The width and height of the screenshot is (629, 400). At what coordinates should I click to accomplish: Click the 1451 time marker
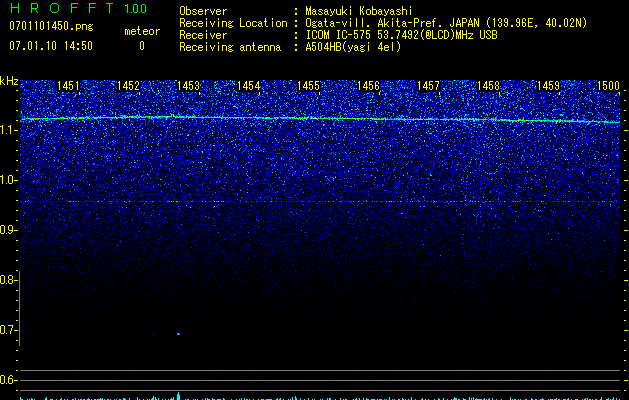[68, 86]
